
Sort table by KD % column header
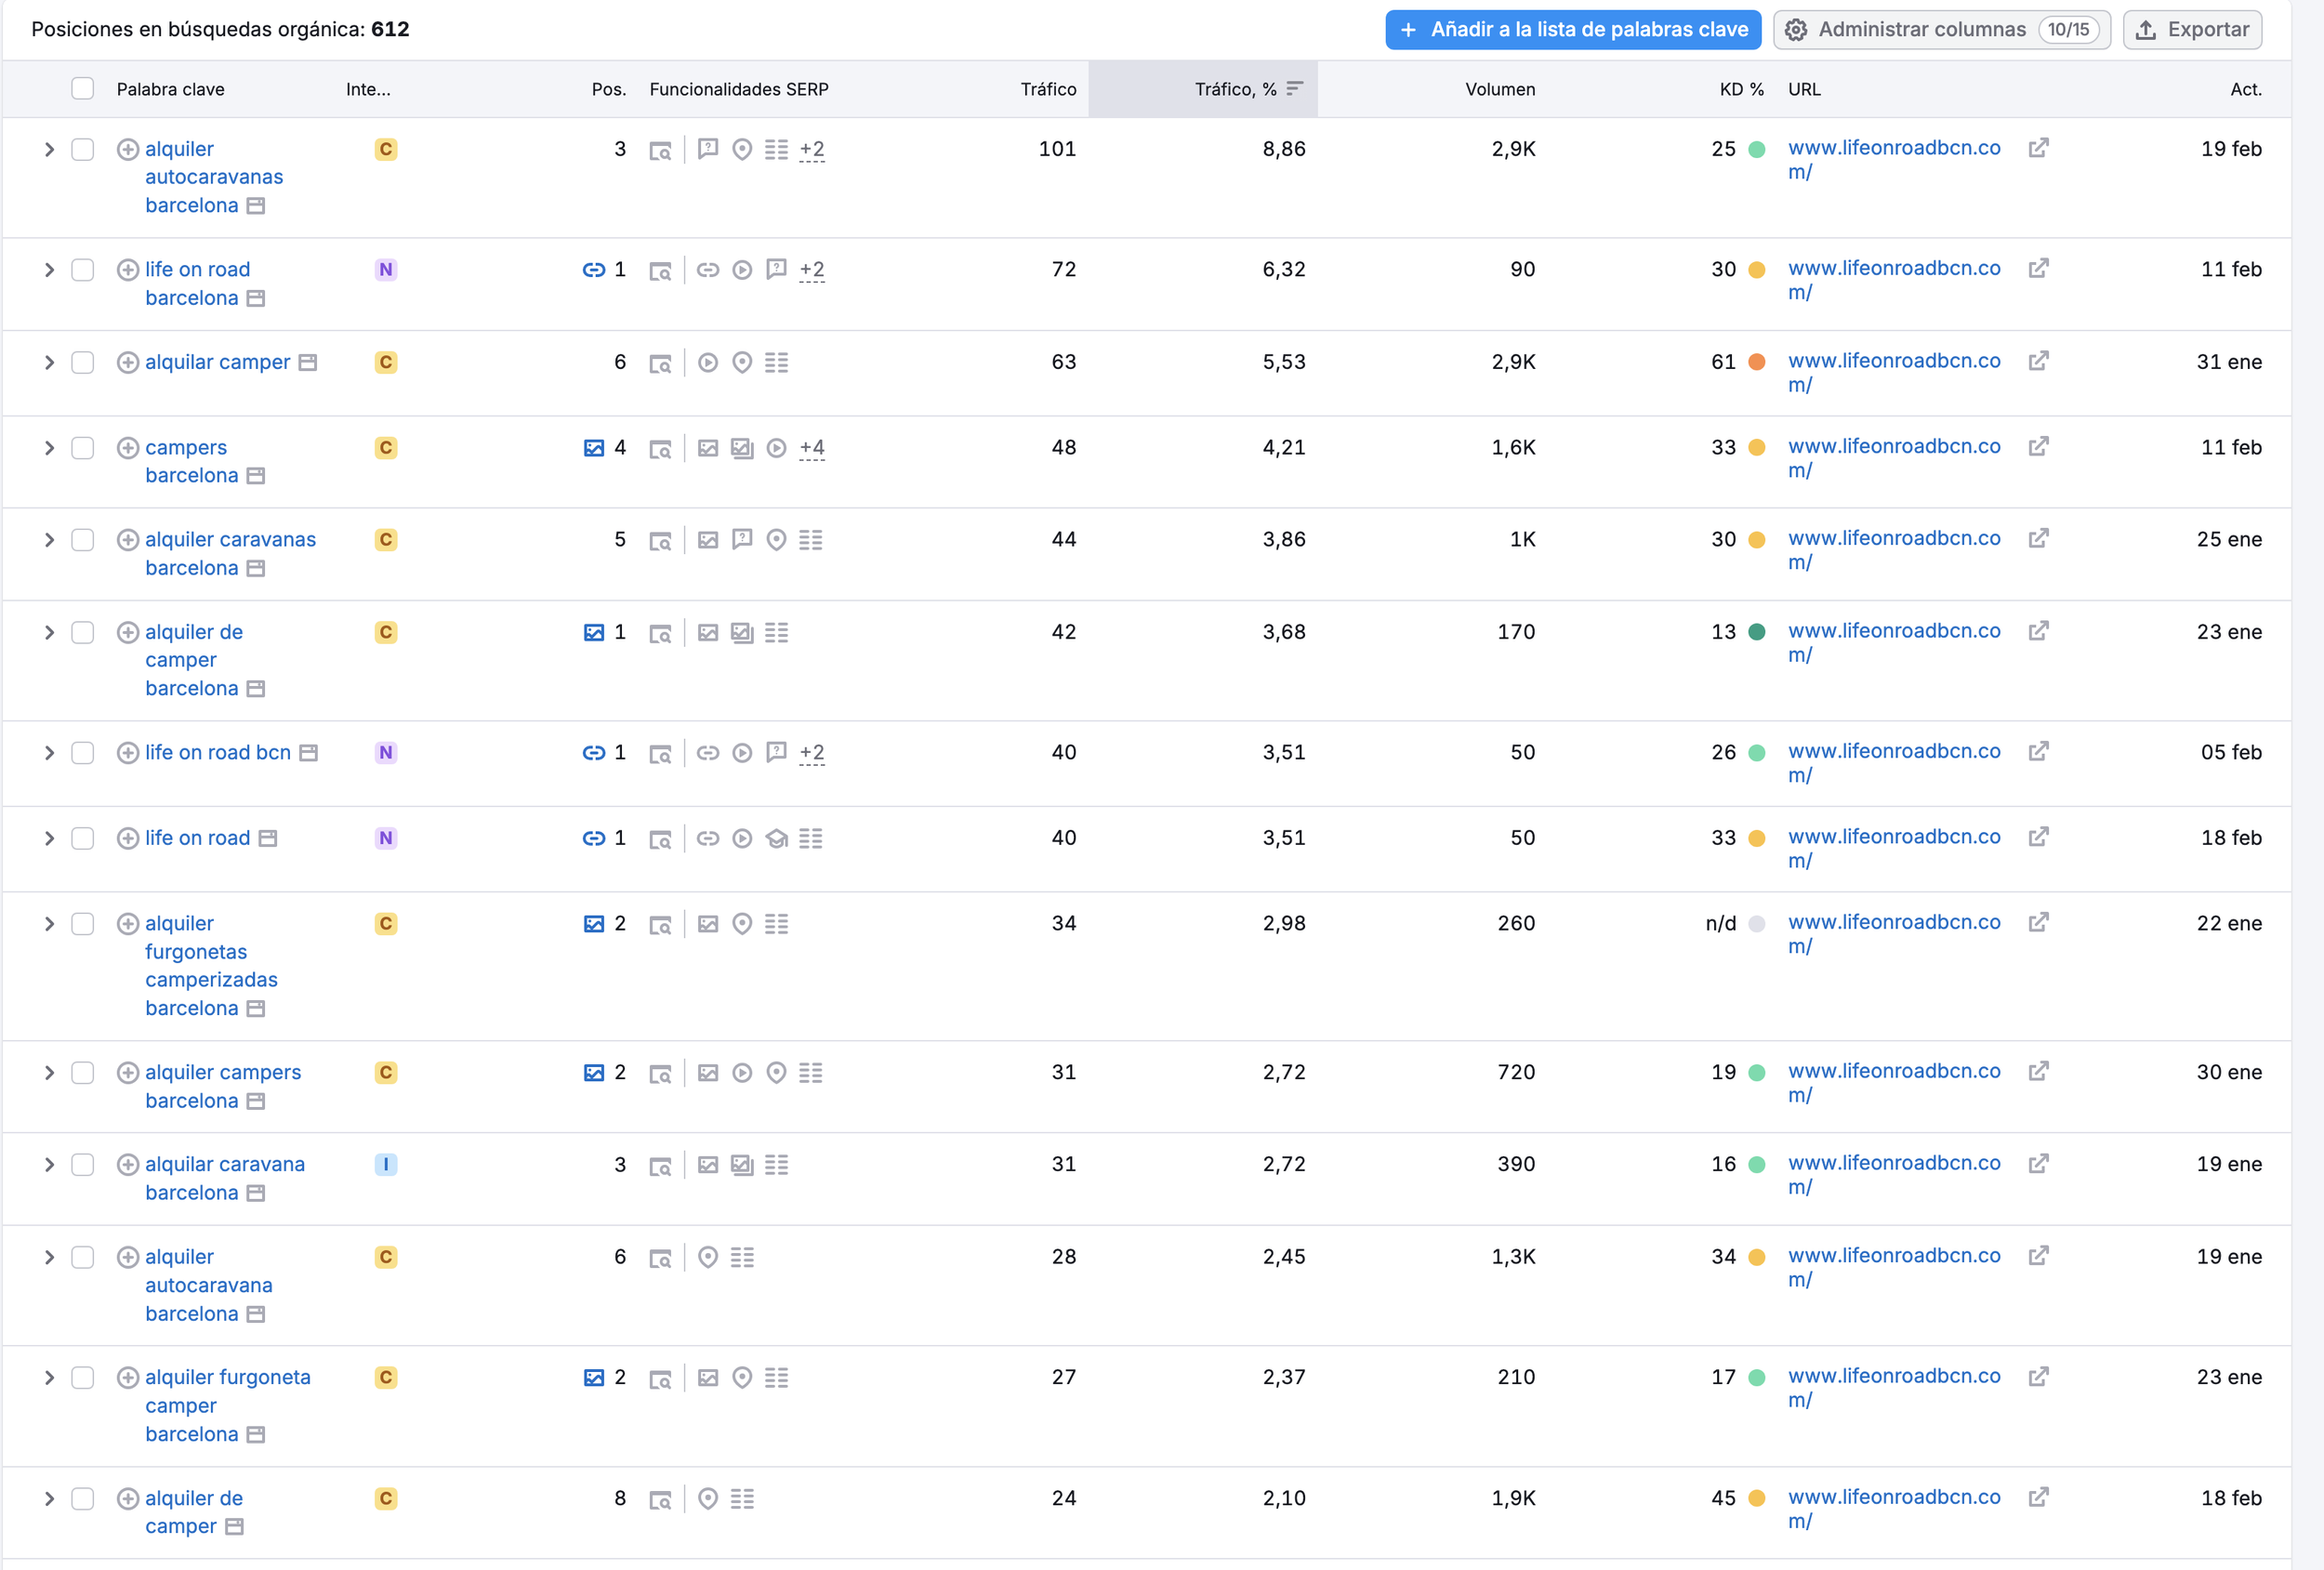(1740, 89)
